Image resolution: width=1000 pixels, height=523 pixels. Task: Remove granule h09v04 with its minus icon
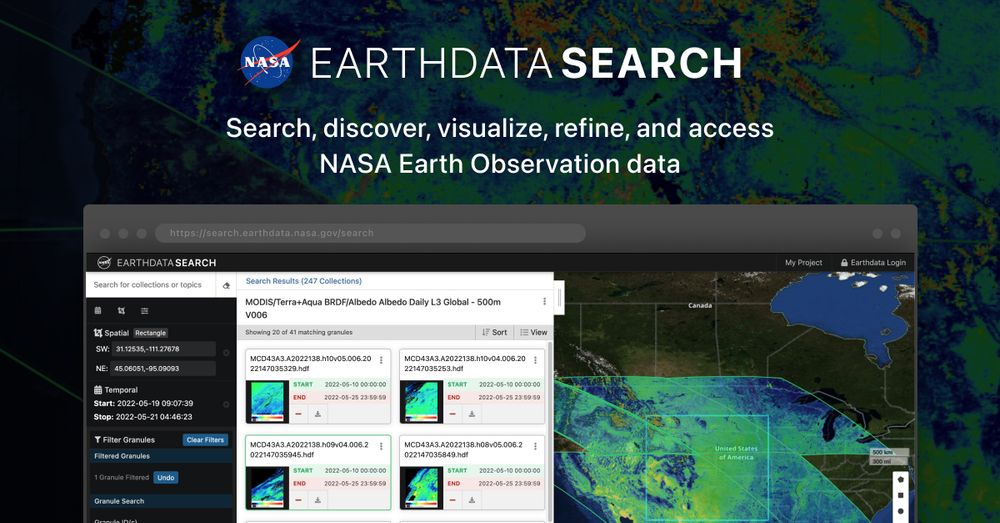(298, 500)
